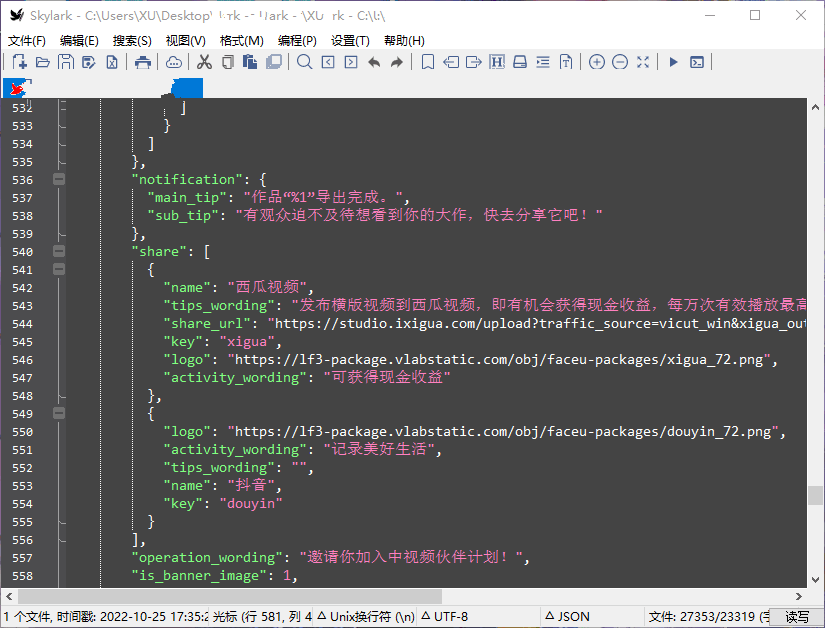Undo the last edit

(374, 62)
